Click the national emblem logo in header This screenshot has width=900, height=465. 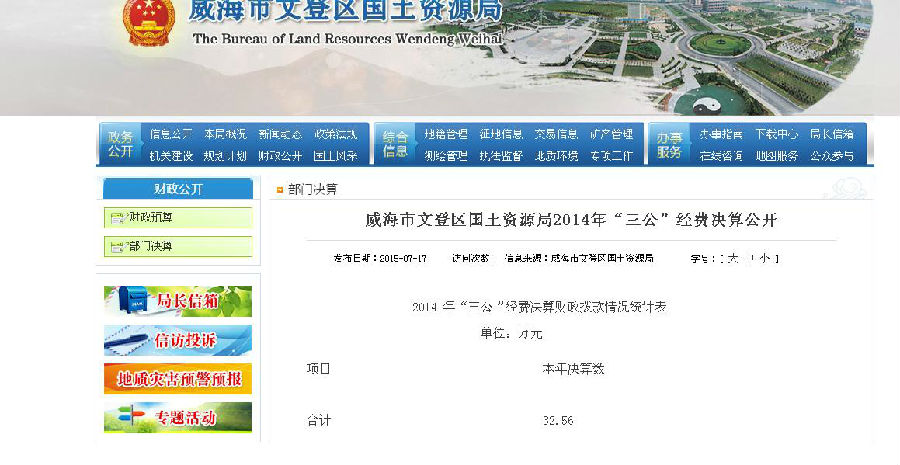coord(148,23)
